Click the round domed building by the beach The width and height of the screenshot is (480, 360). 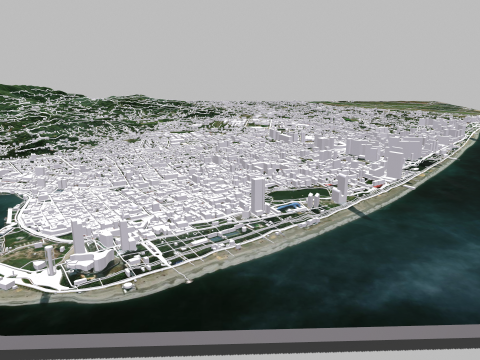click(128, 286)
